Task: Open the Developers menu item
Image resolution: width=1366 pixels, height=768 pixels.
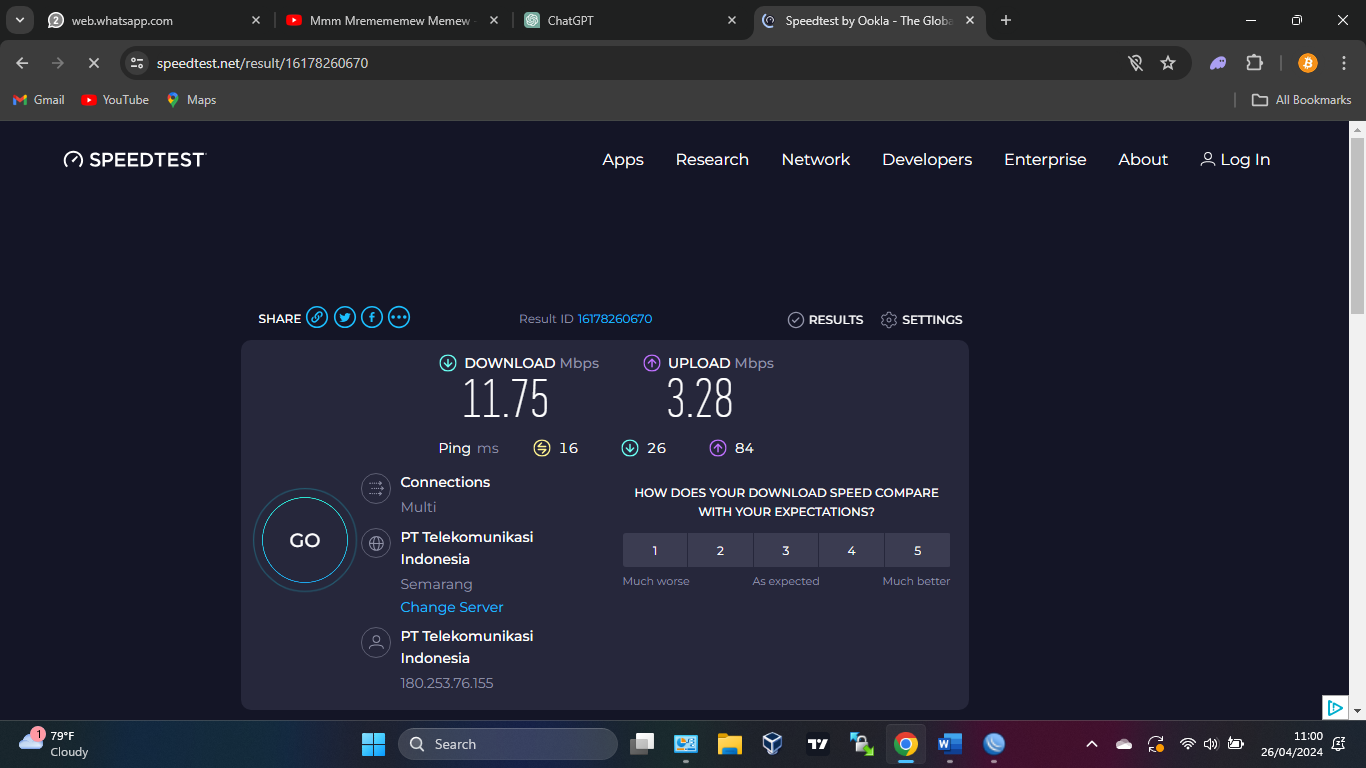Action: pos(927,160)
